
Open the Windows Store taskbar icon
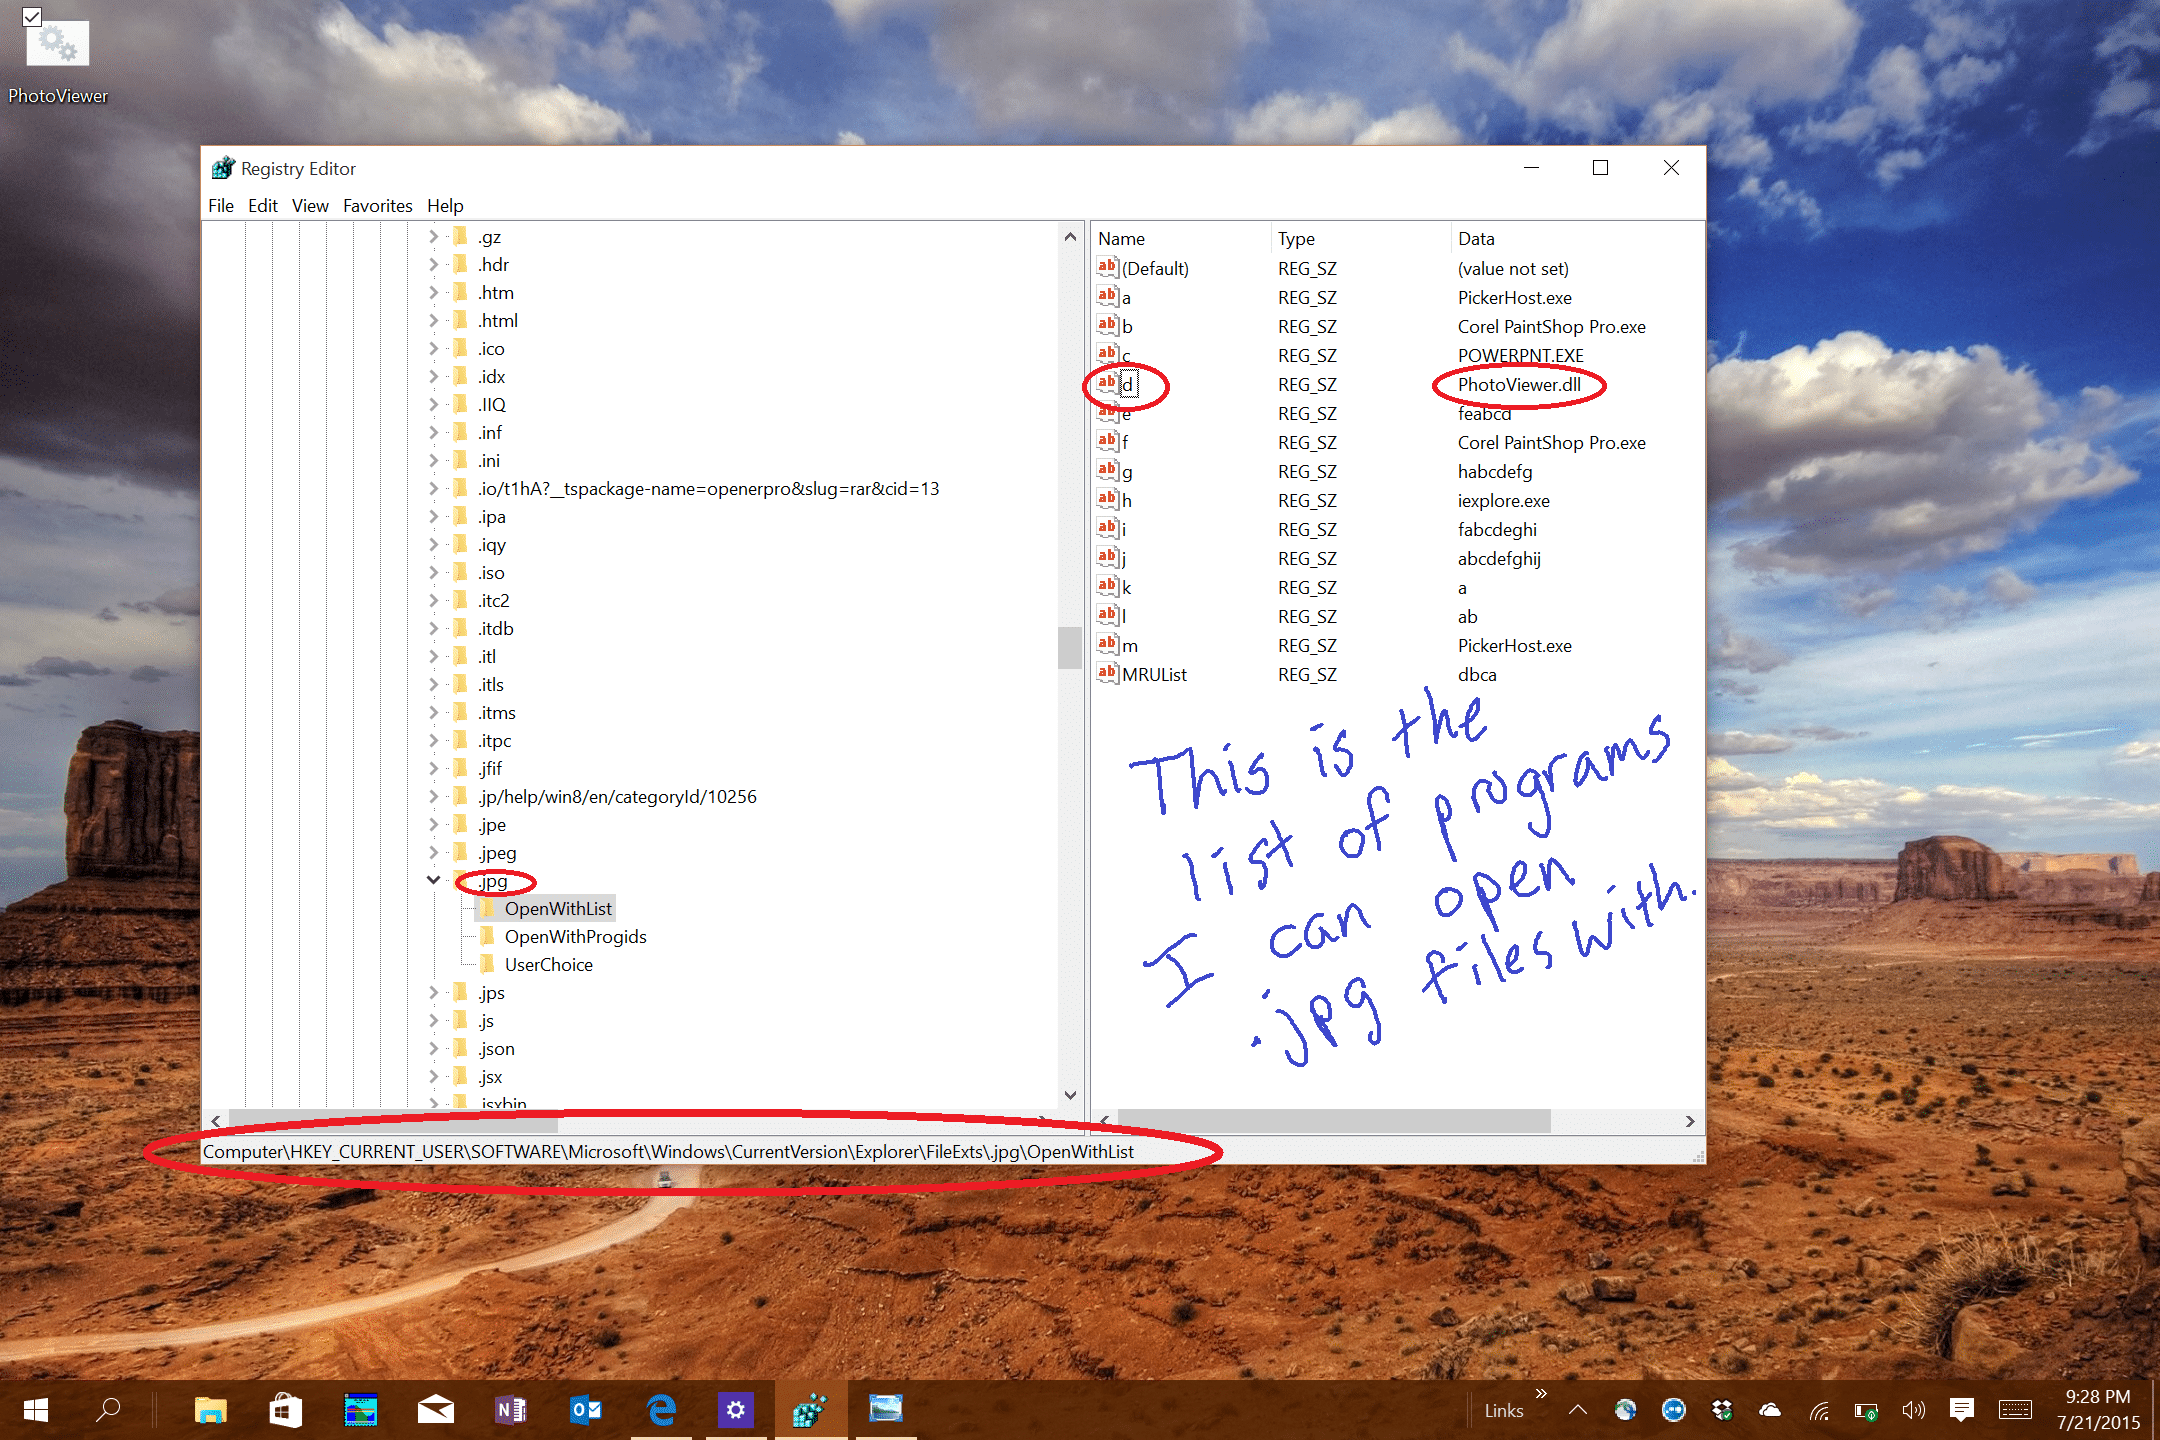coord(285,1410)
